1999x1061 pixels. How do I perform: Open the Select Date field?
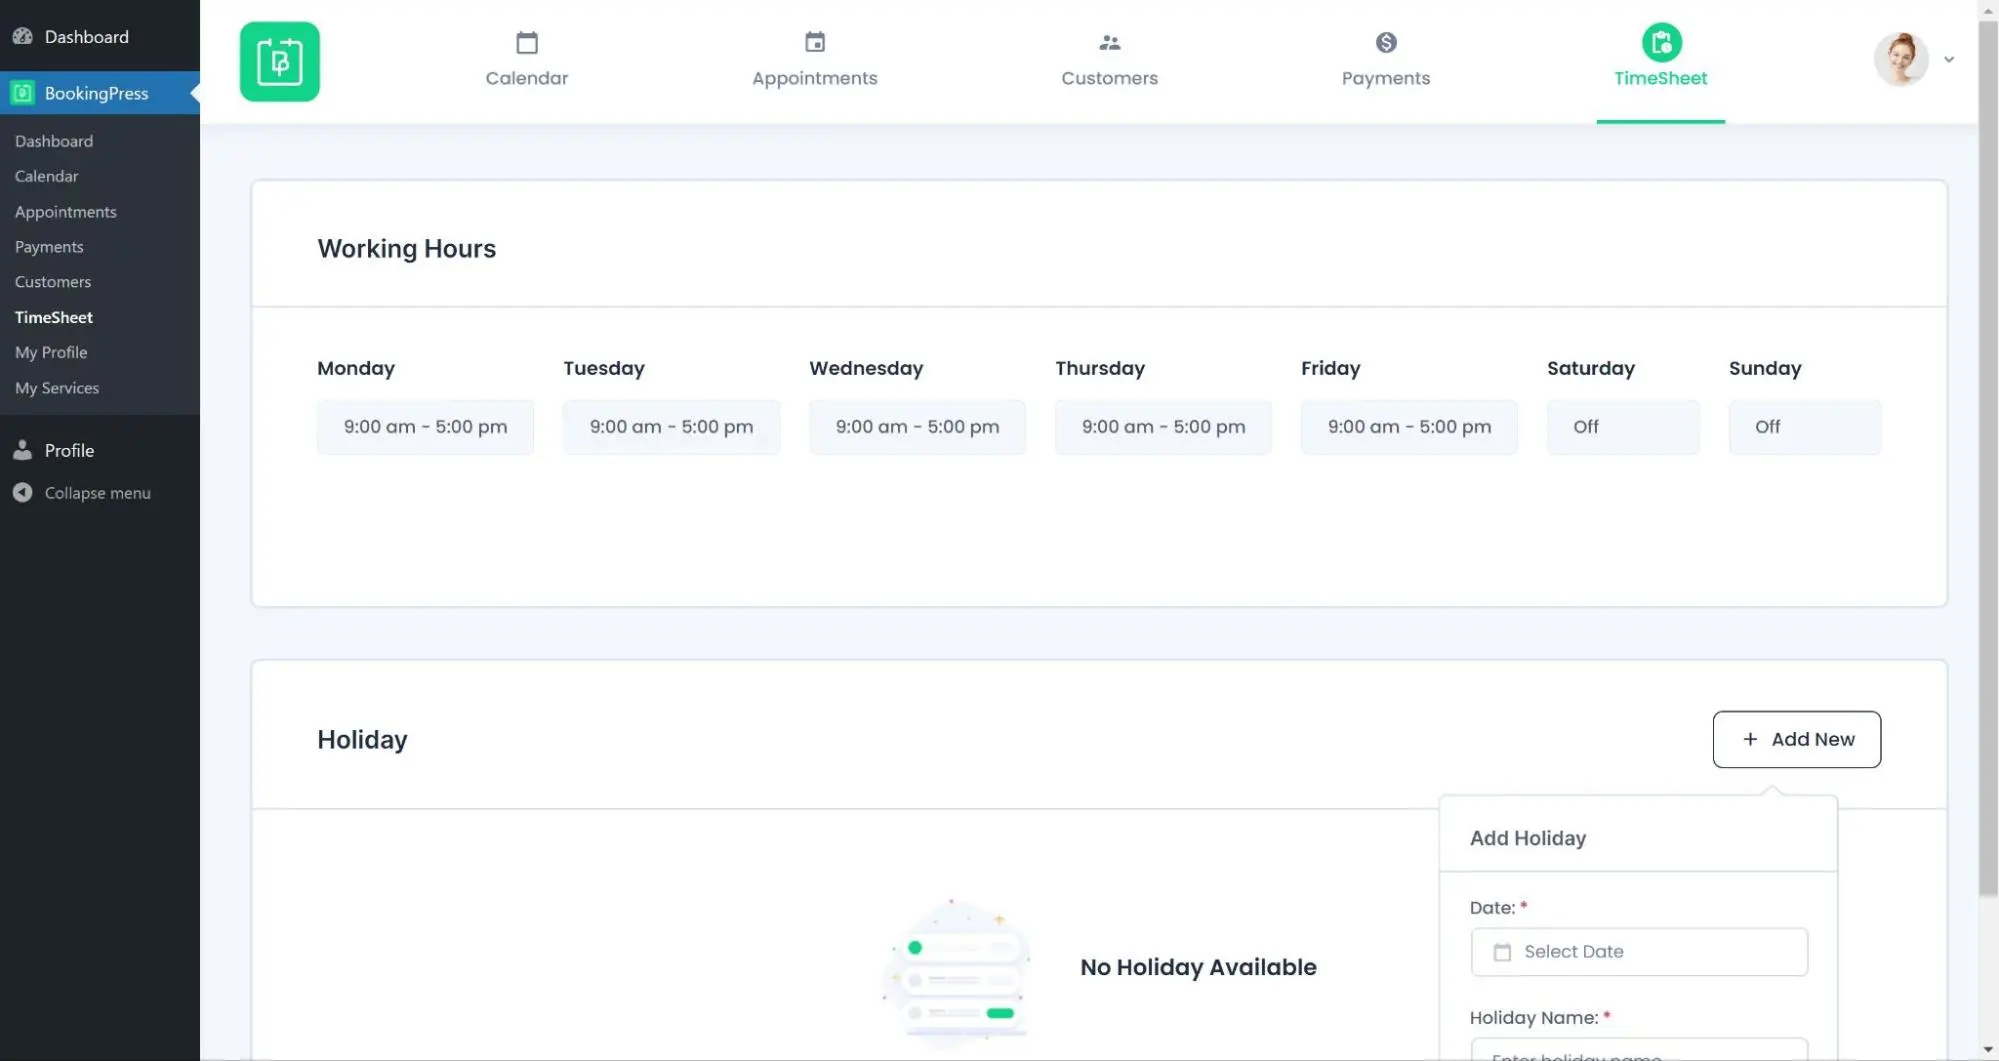pos(1638,951)
